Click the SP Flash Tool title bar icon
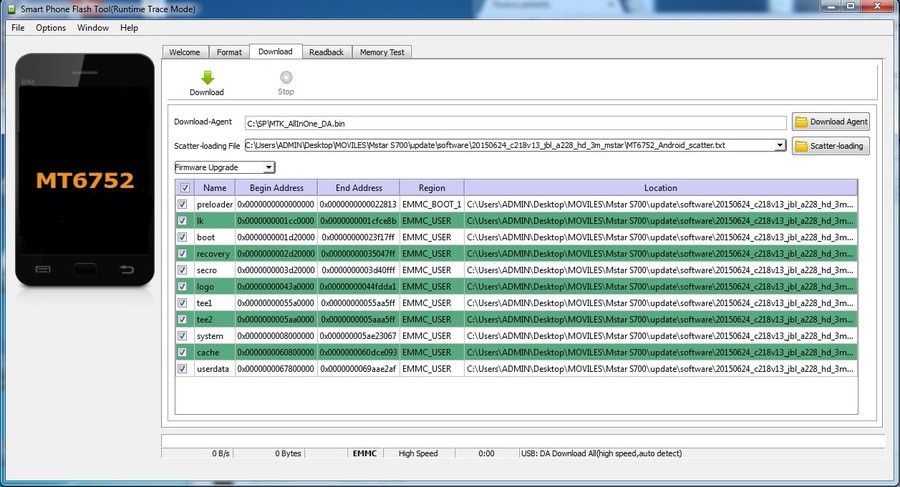 coord(10,9)
